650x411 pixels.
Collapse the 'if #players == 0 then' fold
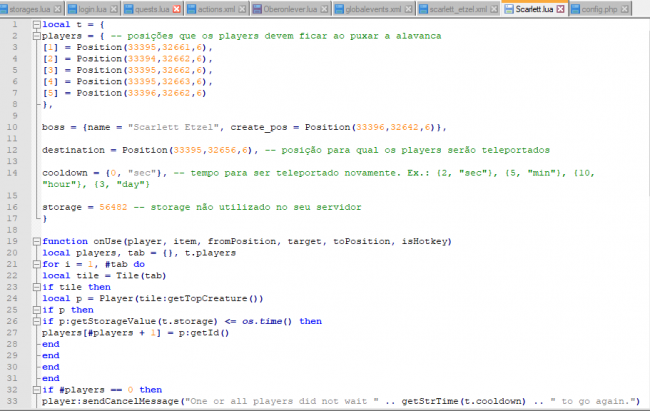tap(36, 390)
